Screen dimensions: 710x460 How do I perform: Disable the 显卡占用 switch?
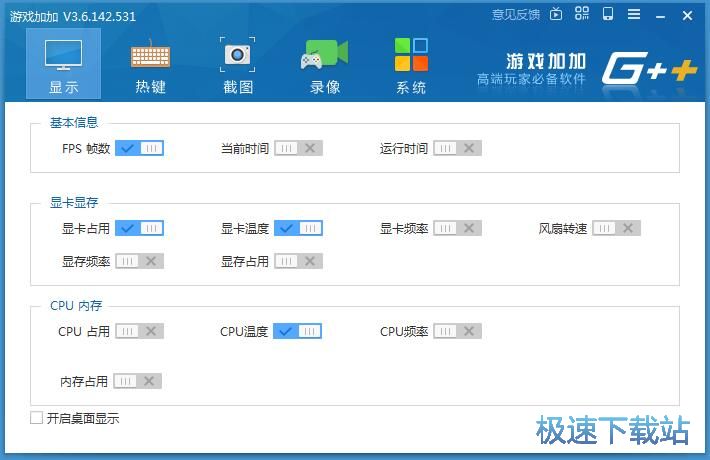(139, 228)
